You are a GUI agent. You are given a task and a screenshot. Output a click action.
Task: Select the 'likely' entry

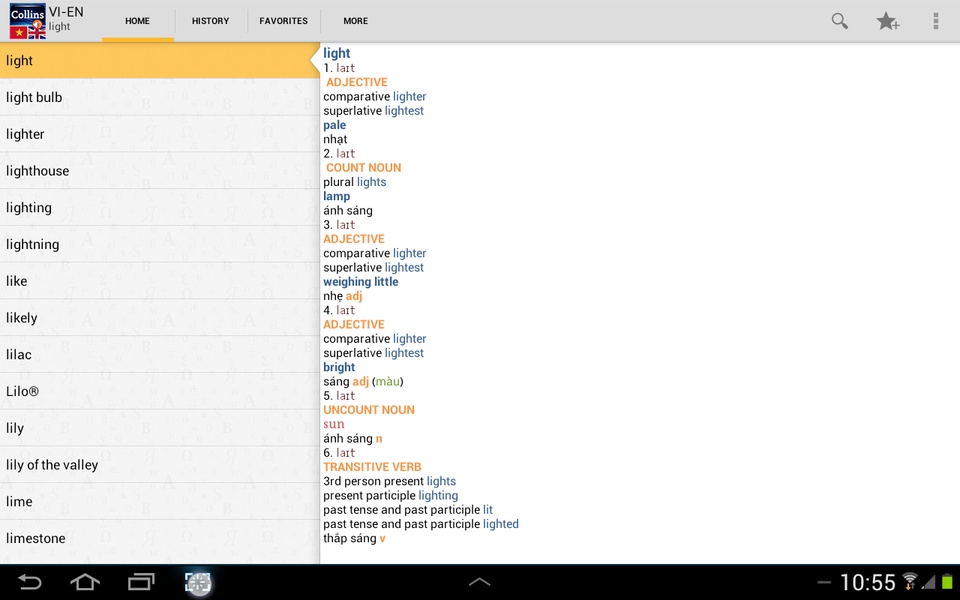pos(159,318)
